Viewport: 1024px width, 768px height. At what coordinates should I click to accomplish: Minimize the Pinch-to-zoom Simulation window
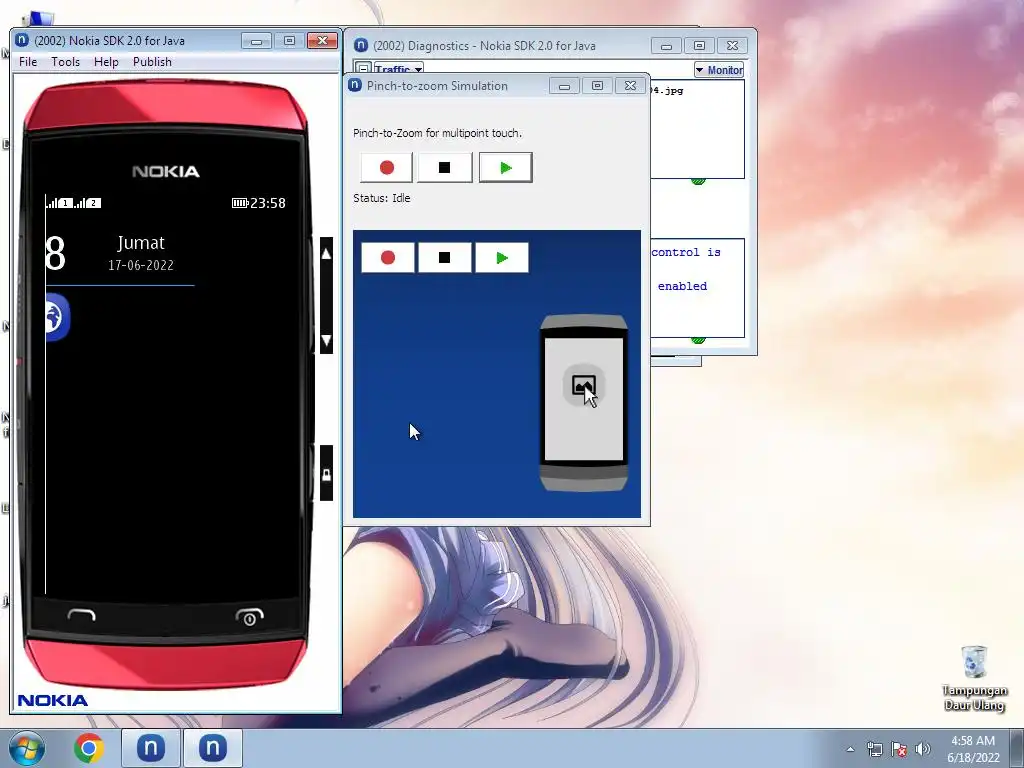coord(564,86)
